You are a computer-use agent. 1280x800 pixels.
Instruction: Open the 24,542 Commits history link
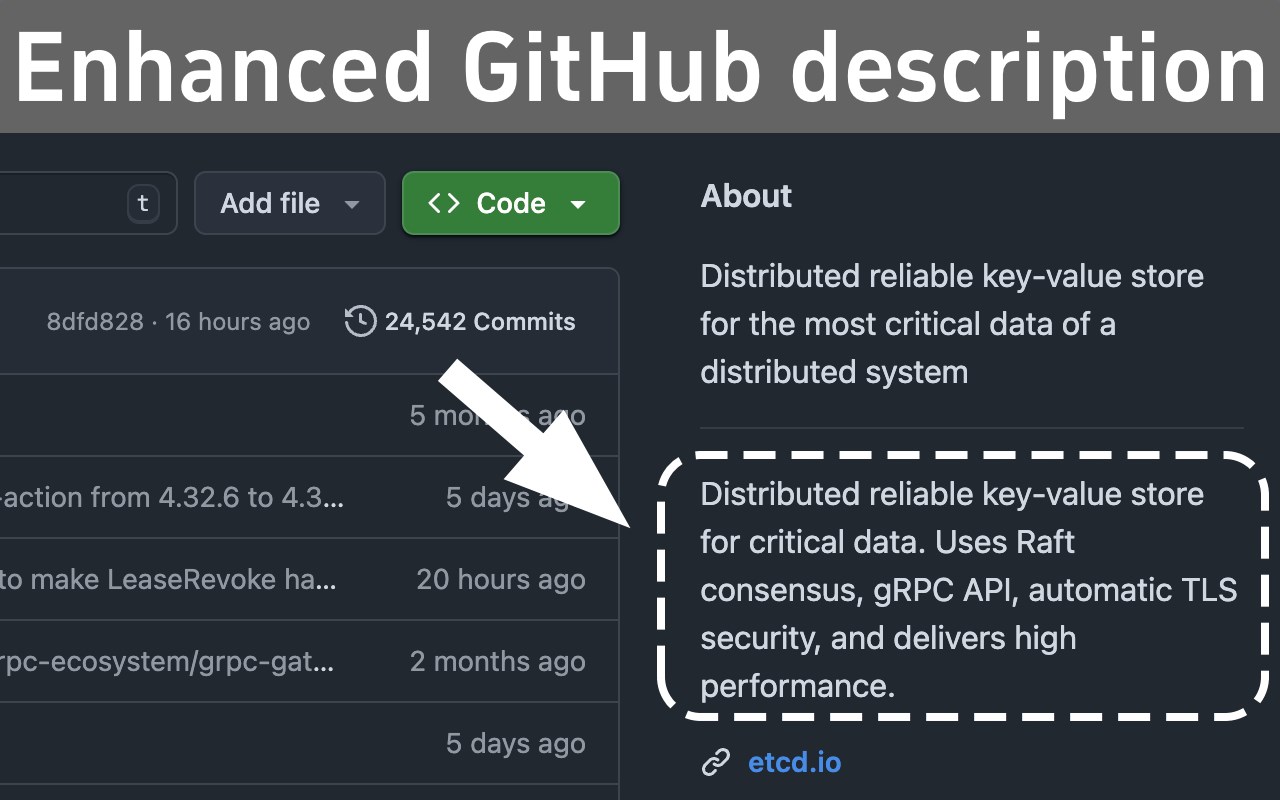pos(480,322)
